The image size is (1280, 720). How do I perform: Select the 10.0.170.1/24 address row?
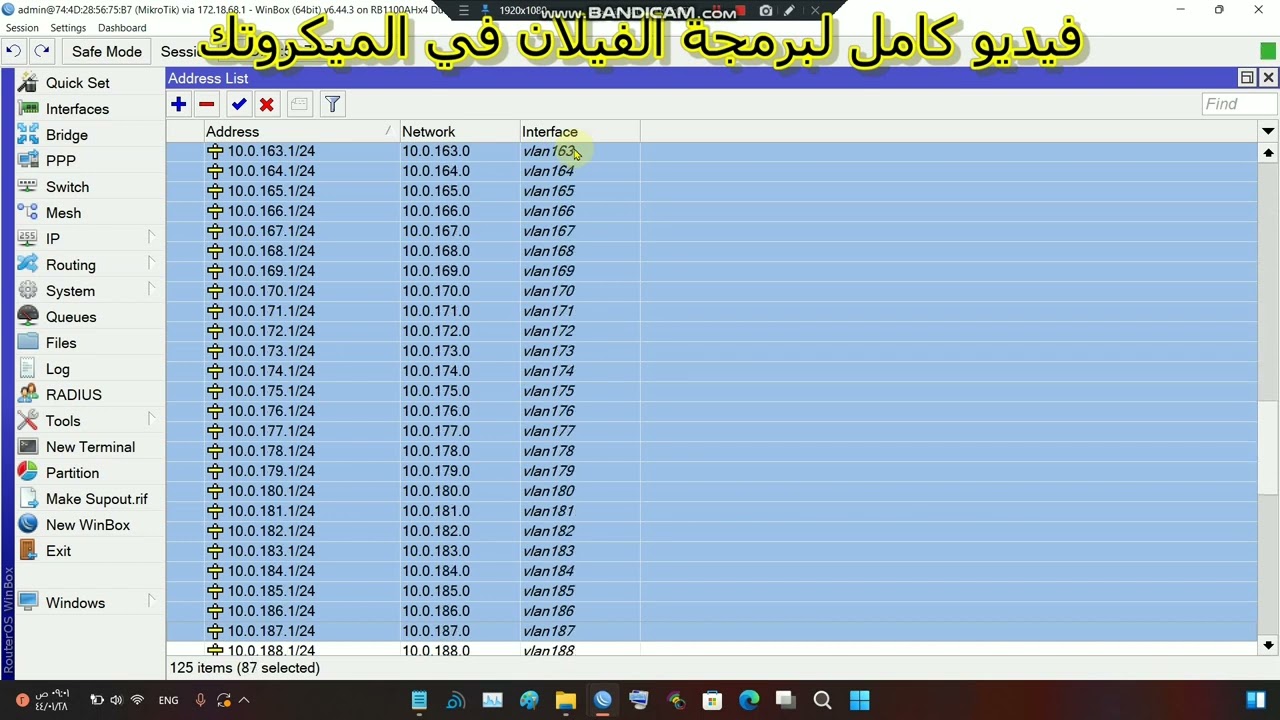pyautogui.click(x=711, y=291)
